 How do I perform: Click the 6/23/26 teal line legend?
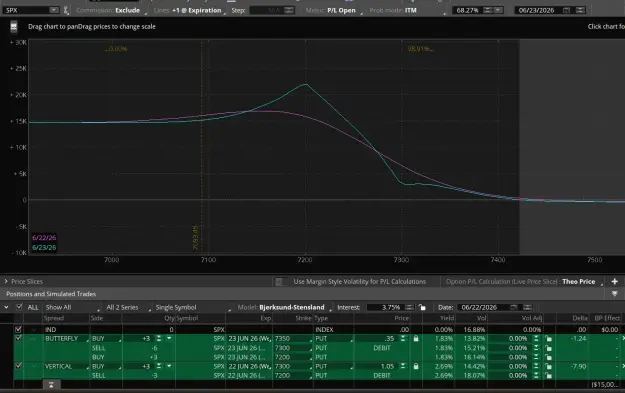click(x=44, y=248)
